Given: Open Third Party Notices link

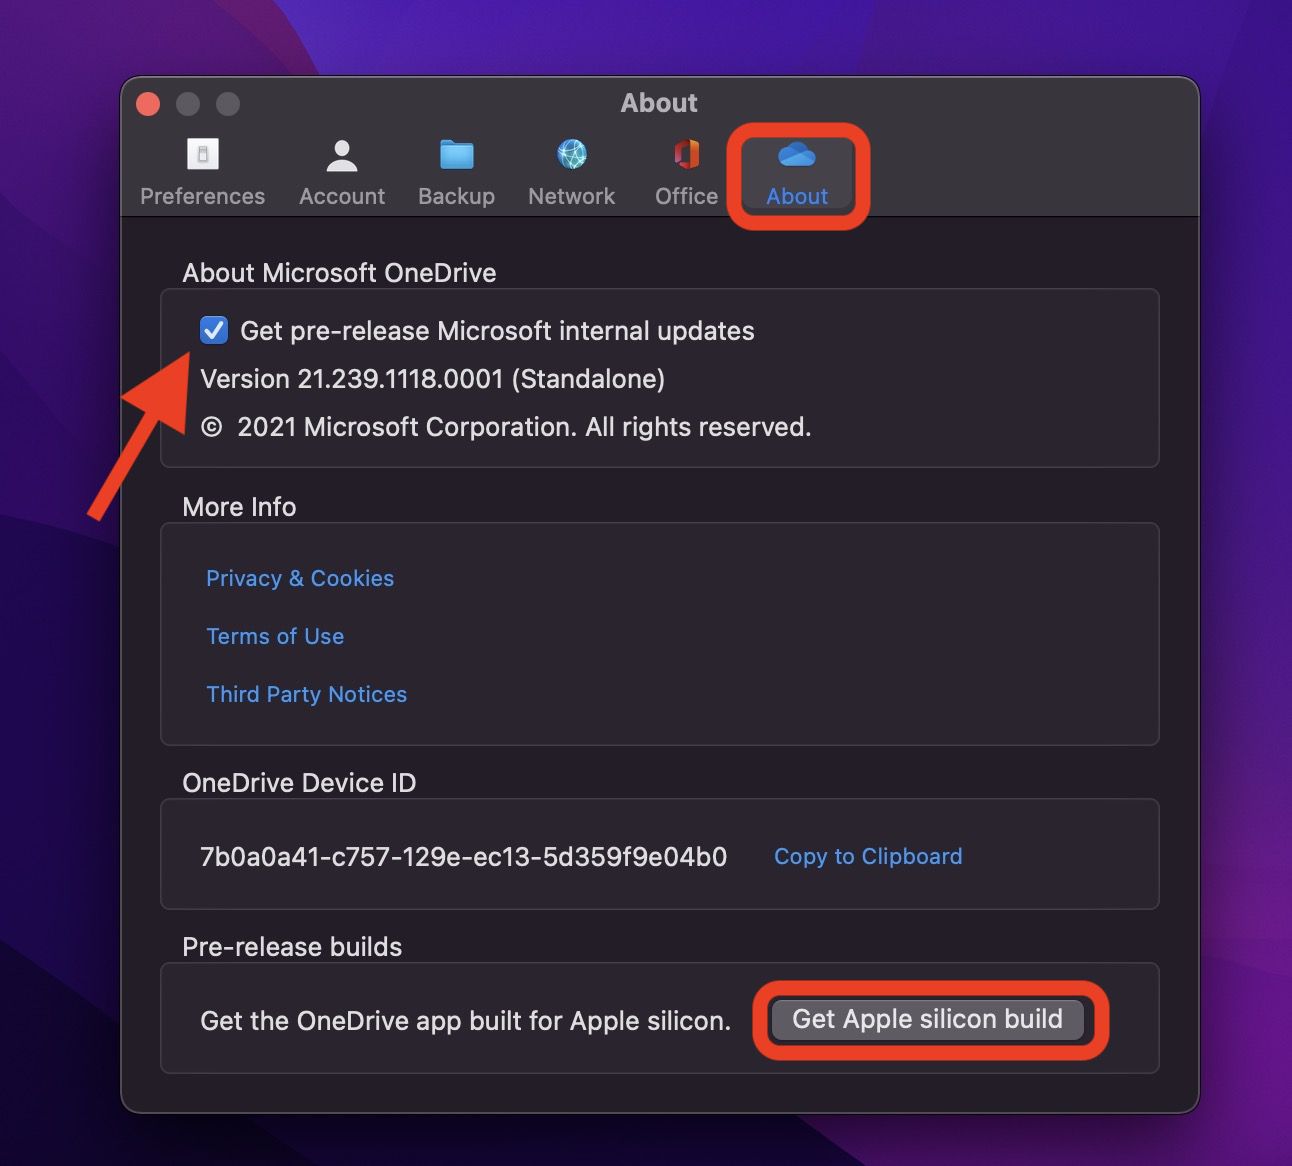Looking at the screenshot, I should click(x=307, y=694).
